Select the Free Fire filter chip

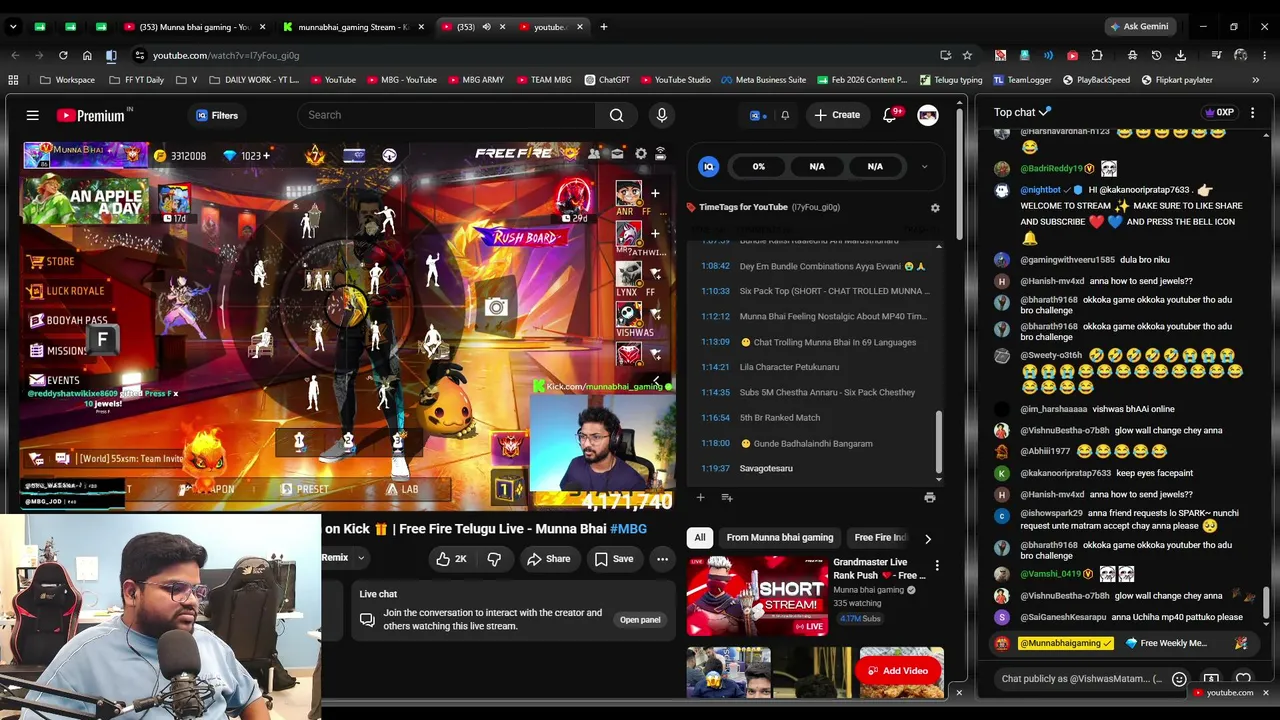tap(880, 538)
